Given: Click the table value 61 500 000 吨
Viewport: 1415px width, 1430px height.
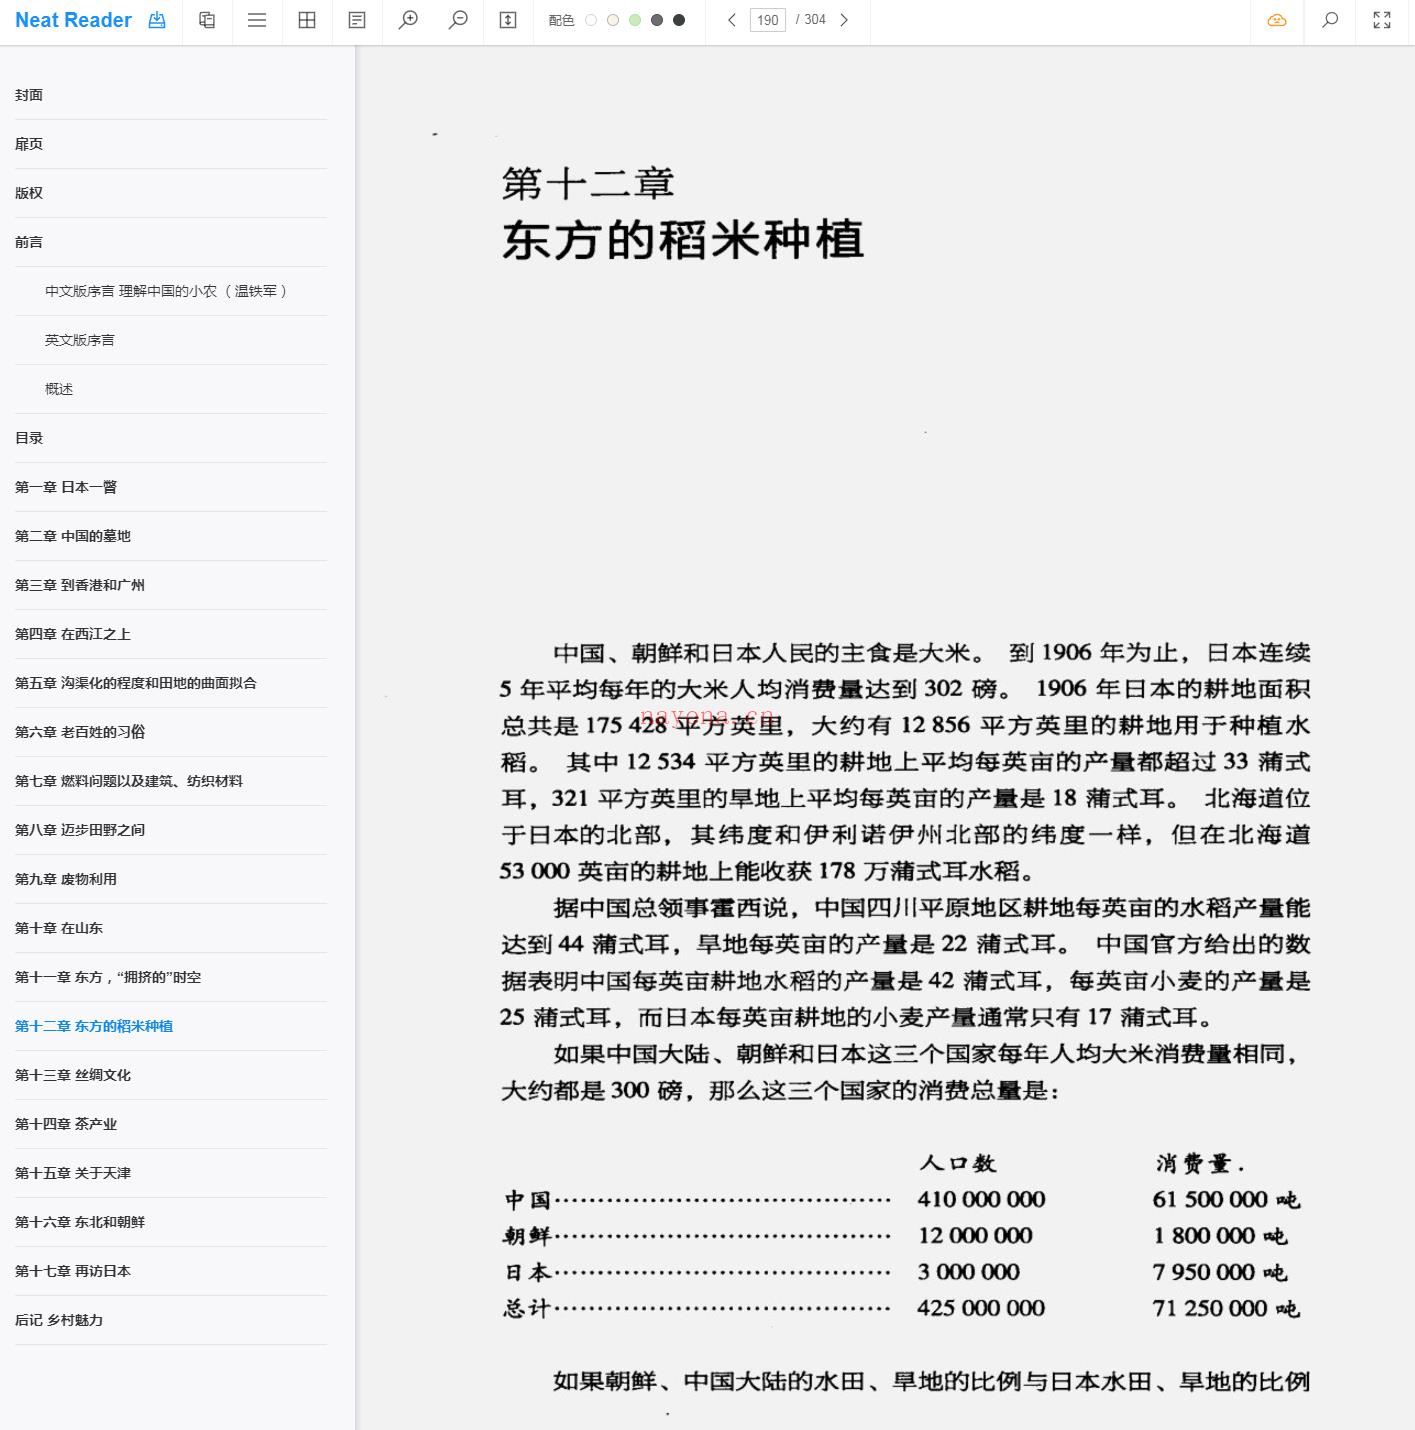Looking at the screenshot, I should pos(1226,1199).
